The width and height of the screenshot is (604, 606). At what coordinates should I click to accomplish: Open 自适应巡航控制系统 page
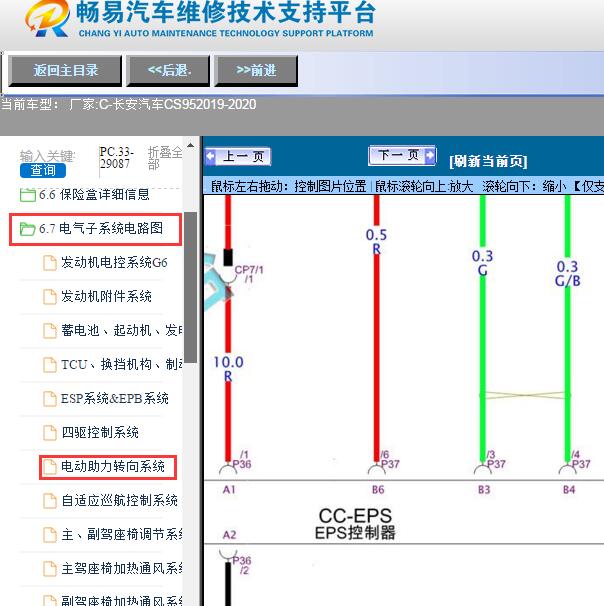click(x=119, y=500)
